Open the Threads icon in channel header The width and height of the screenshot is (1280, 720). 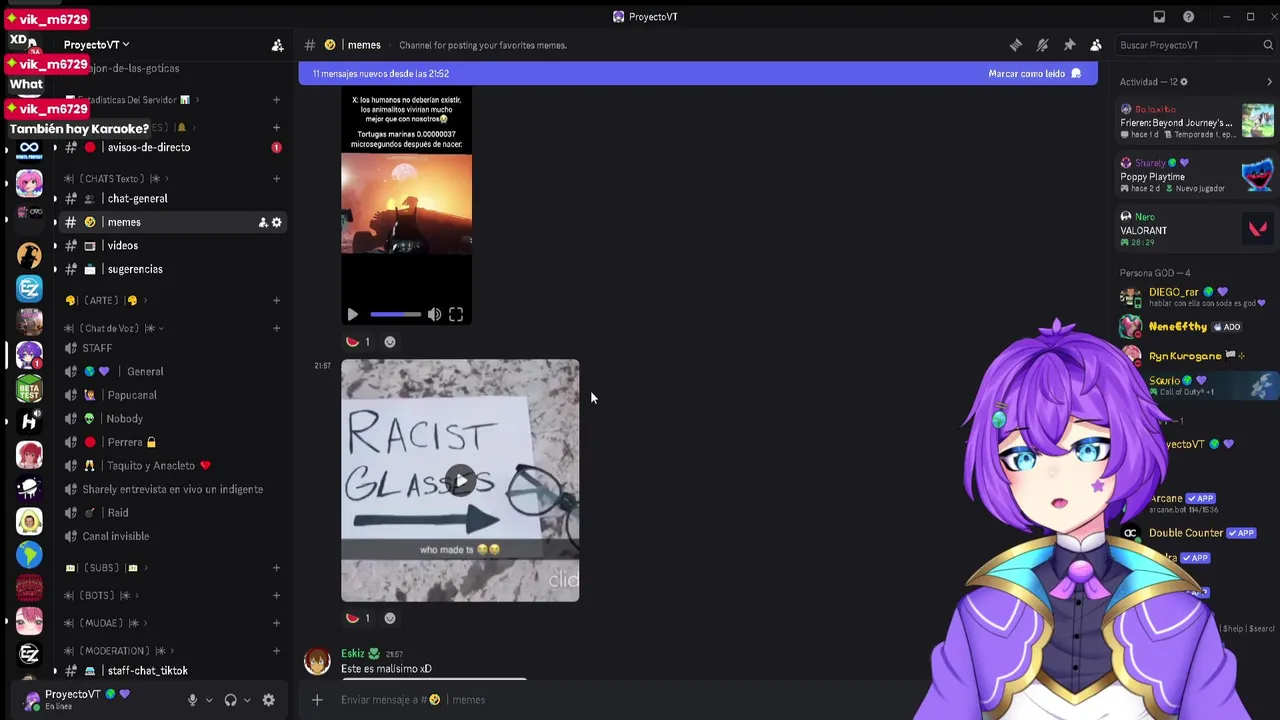click(1016, 45)
